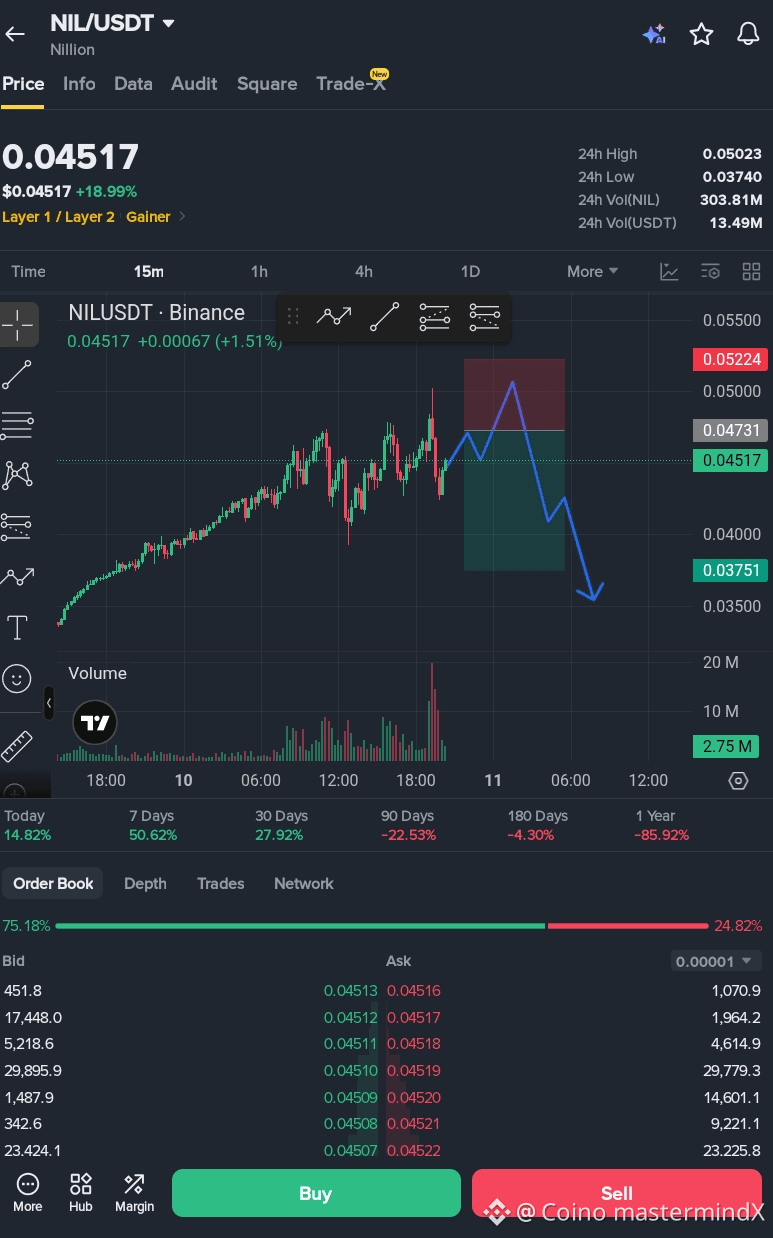Select the Time chart interval
The height and width of the screenshot is (1238, 773).
(x=28, y=271)
